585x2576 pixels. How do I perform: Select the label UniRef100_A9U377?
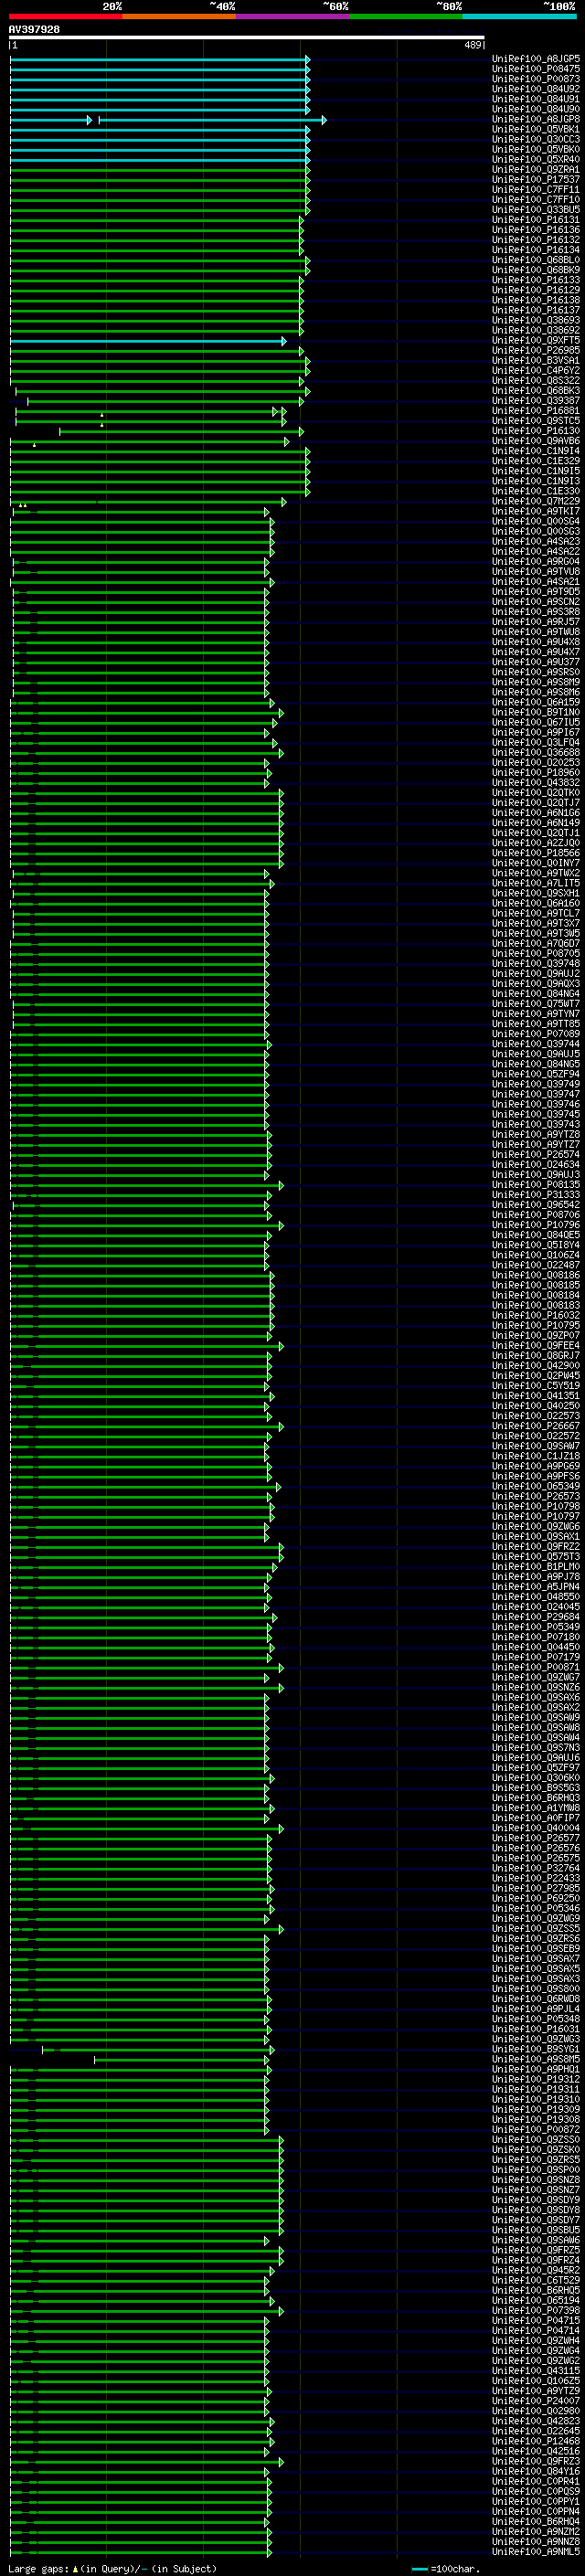[536, 662]
